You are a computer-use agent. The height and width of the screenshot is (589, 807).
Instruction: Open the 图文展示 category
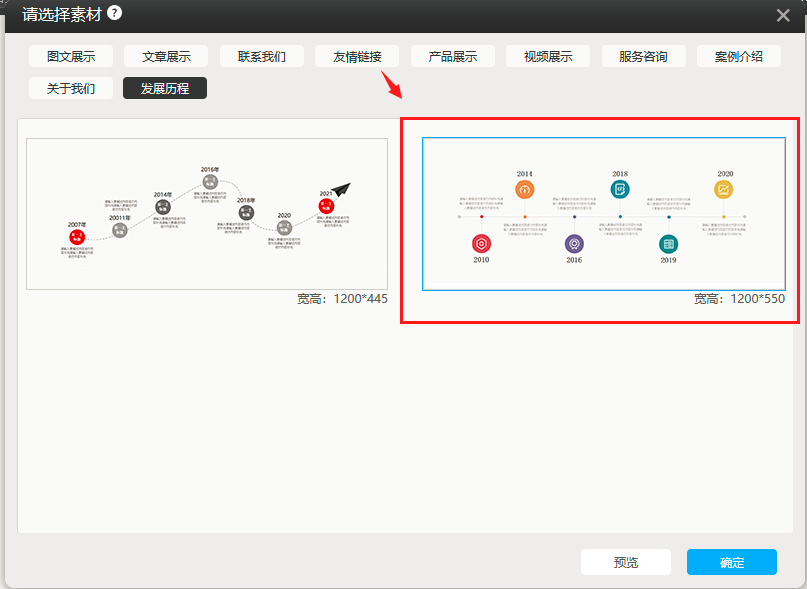click(70, 56)
